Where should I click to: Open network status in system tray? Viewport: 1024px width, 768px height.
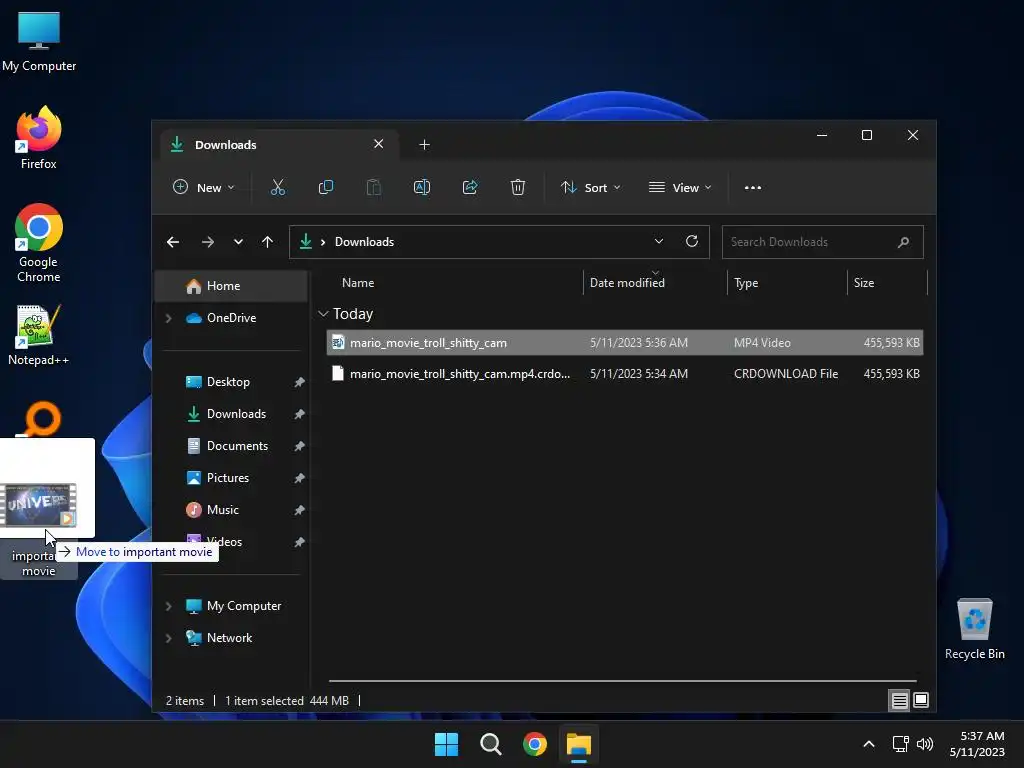[901, 744]
